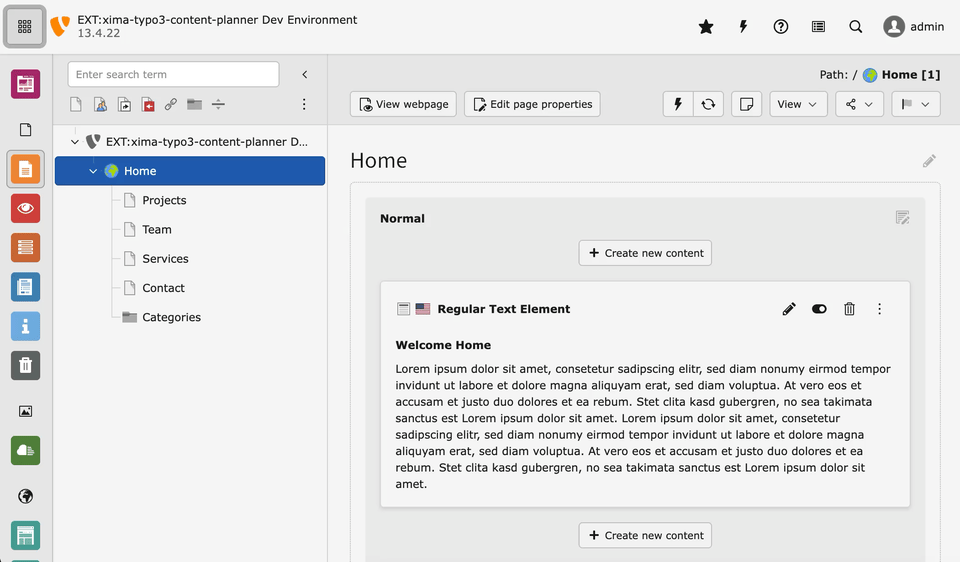Open system information list icon
960x562 pixels.
pos(818,26)
